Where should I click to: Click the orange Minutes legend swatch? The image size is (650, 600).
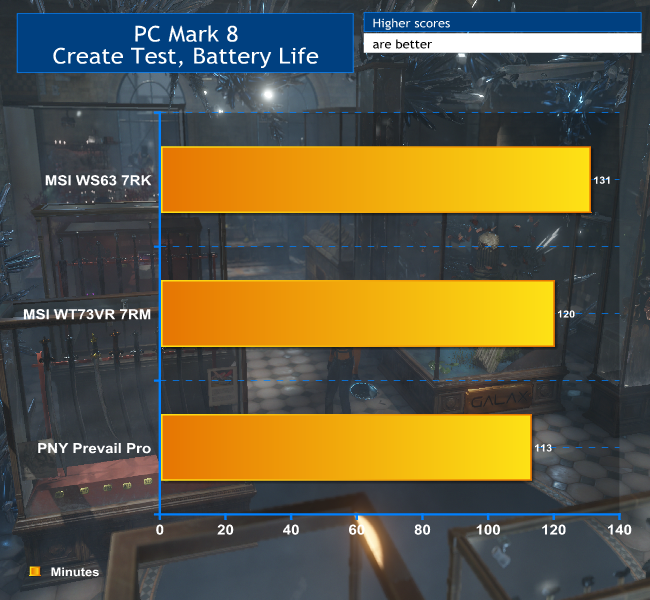click(35, 571)
